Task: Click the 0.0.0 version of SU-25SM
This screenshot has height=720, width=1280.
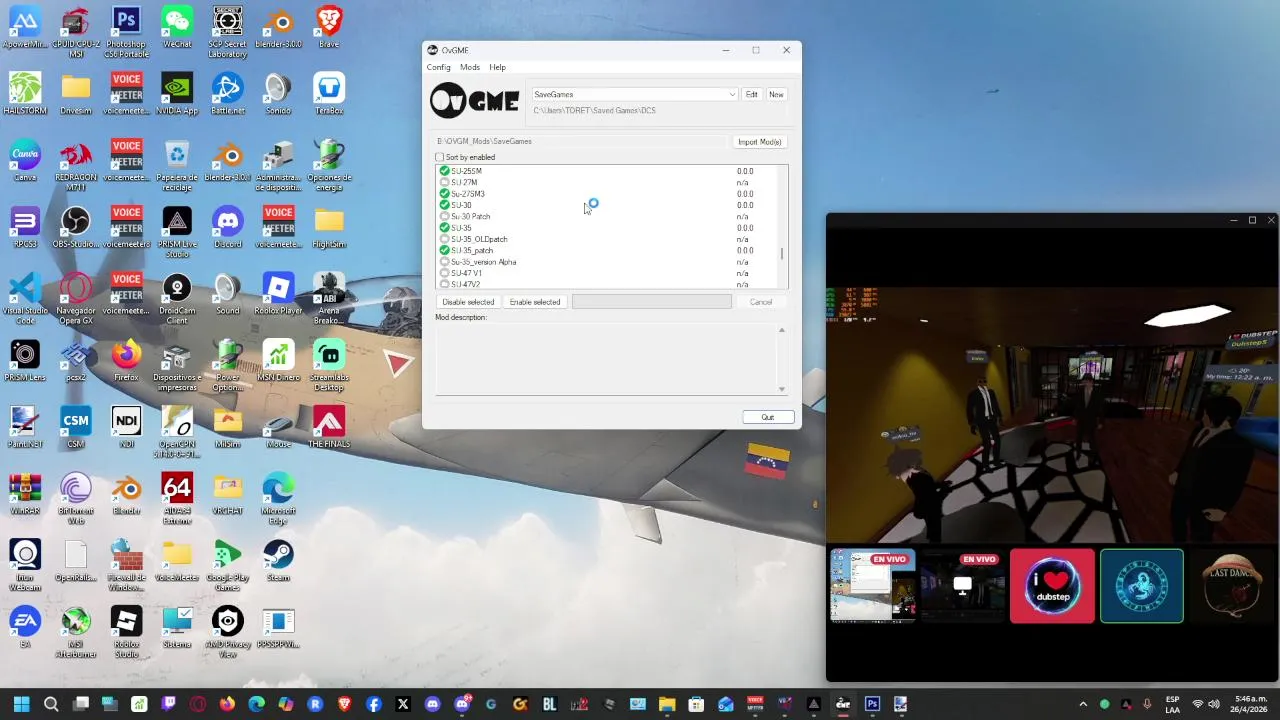Action: [x=745, y=171]
